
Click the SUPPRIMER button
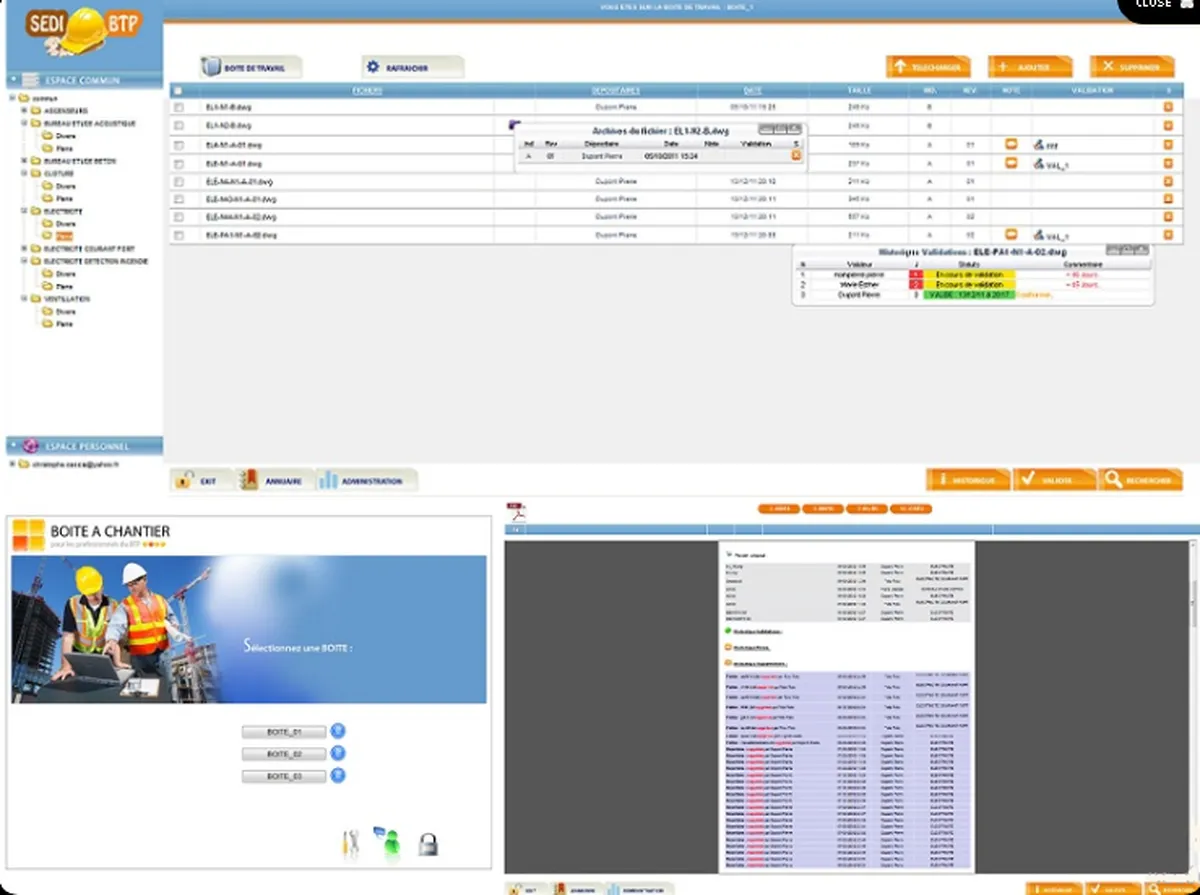tap(1131, 67)
